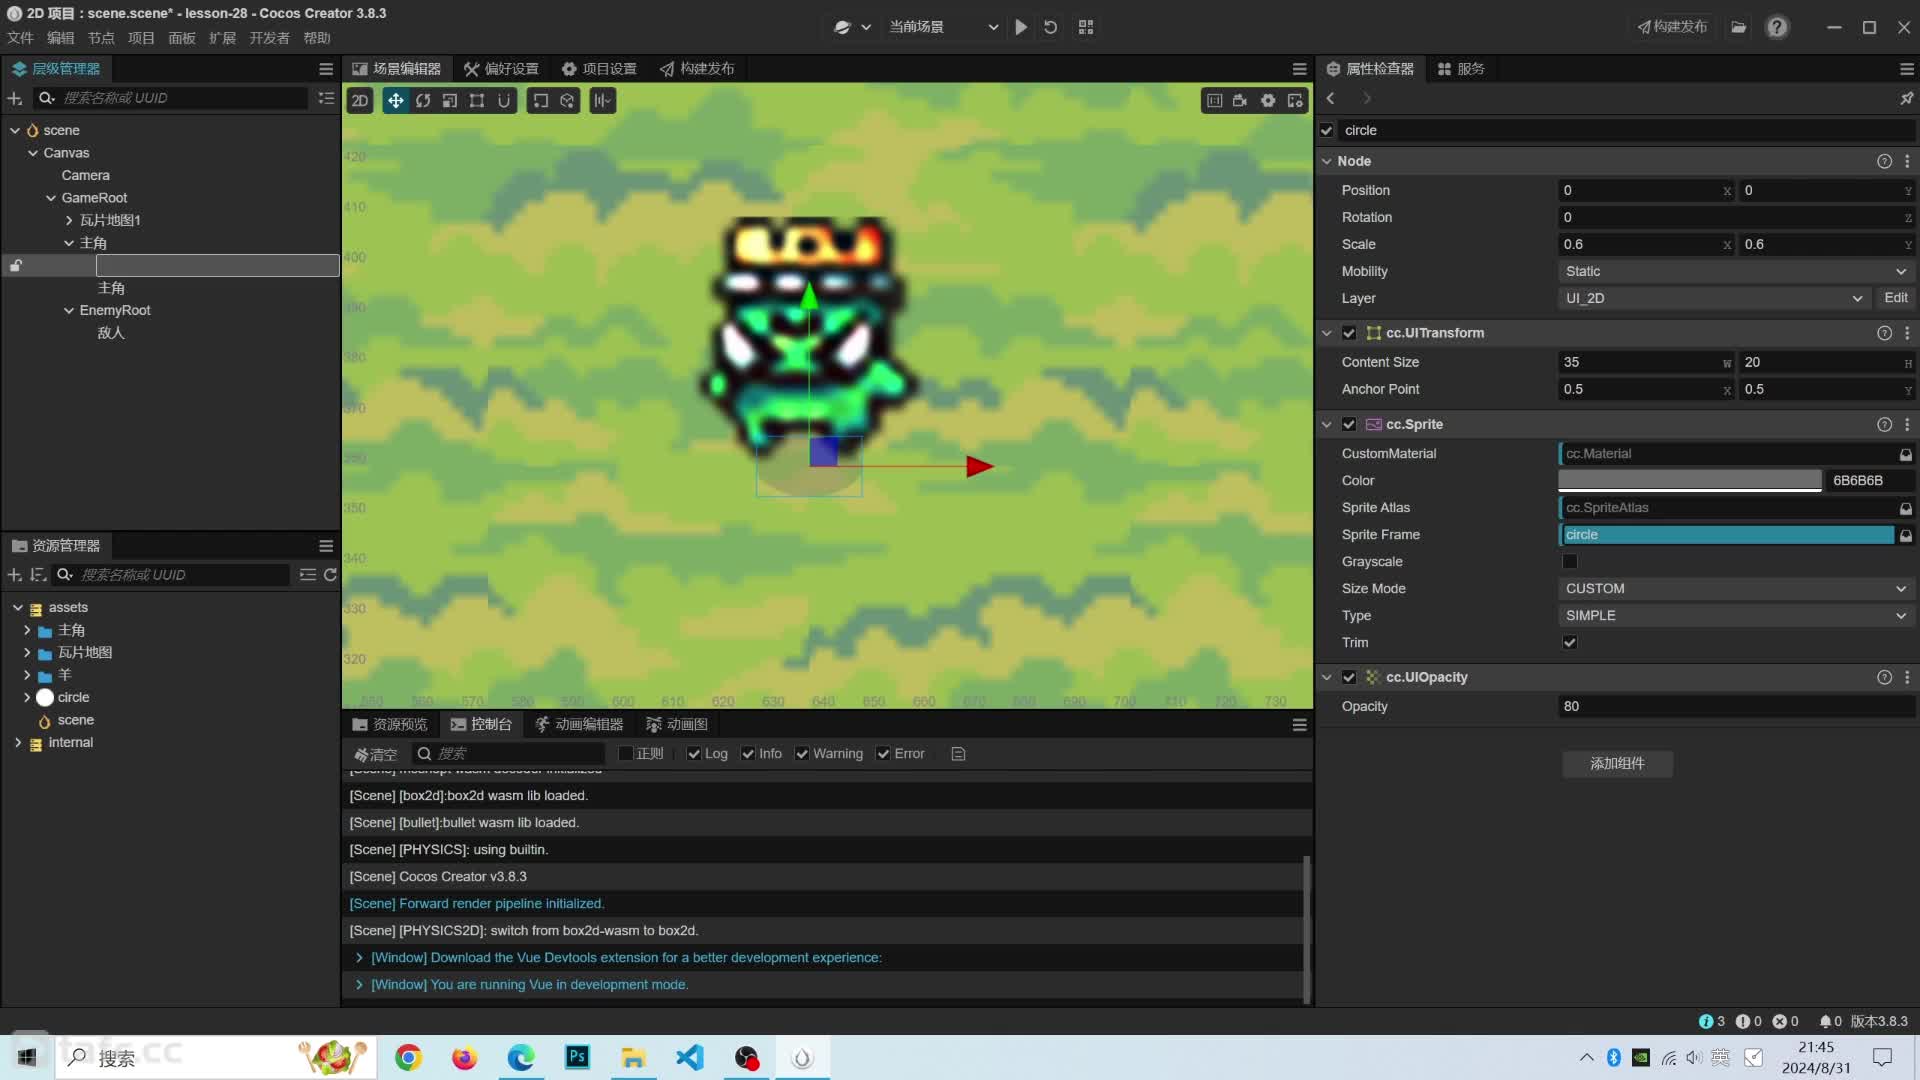1920x1080 pixels.
Task: Open the sprite Type dropdown showing SIMPLE
Action: click(x=1736, y=616)
